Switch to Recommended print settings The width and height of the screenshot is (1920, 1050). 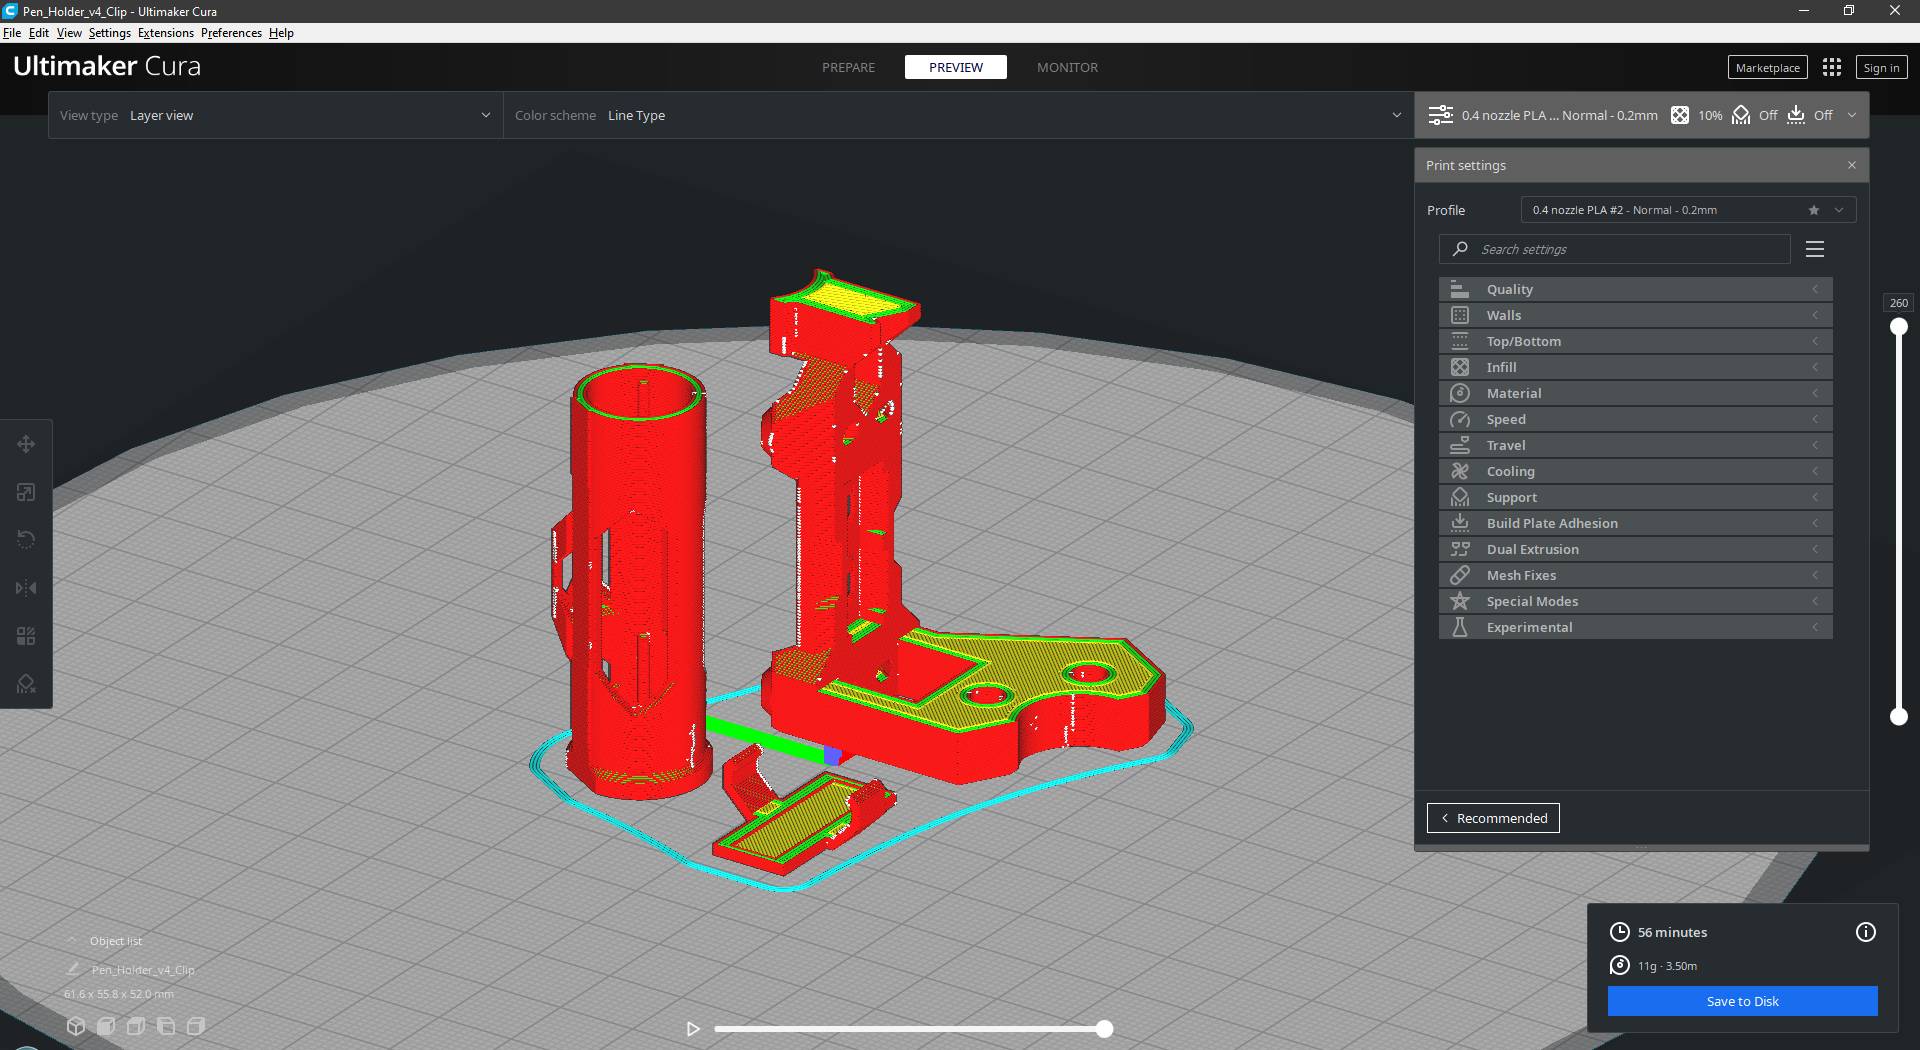coord(1493,818)
